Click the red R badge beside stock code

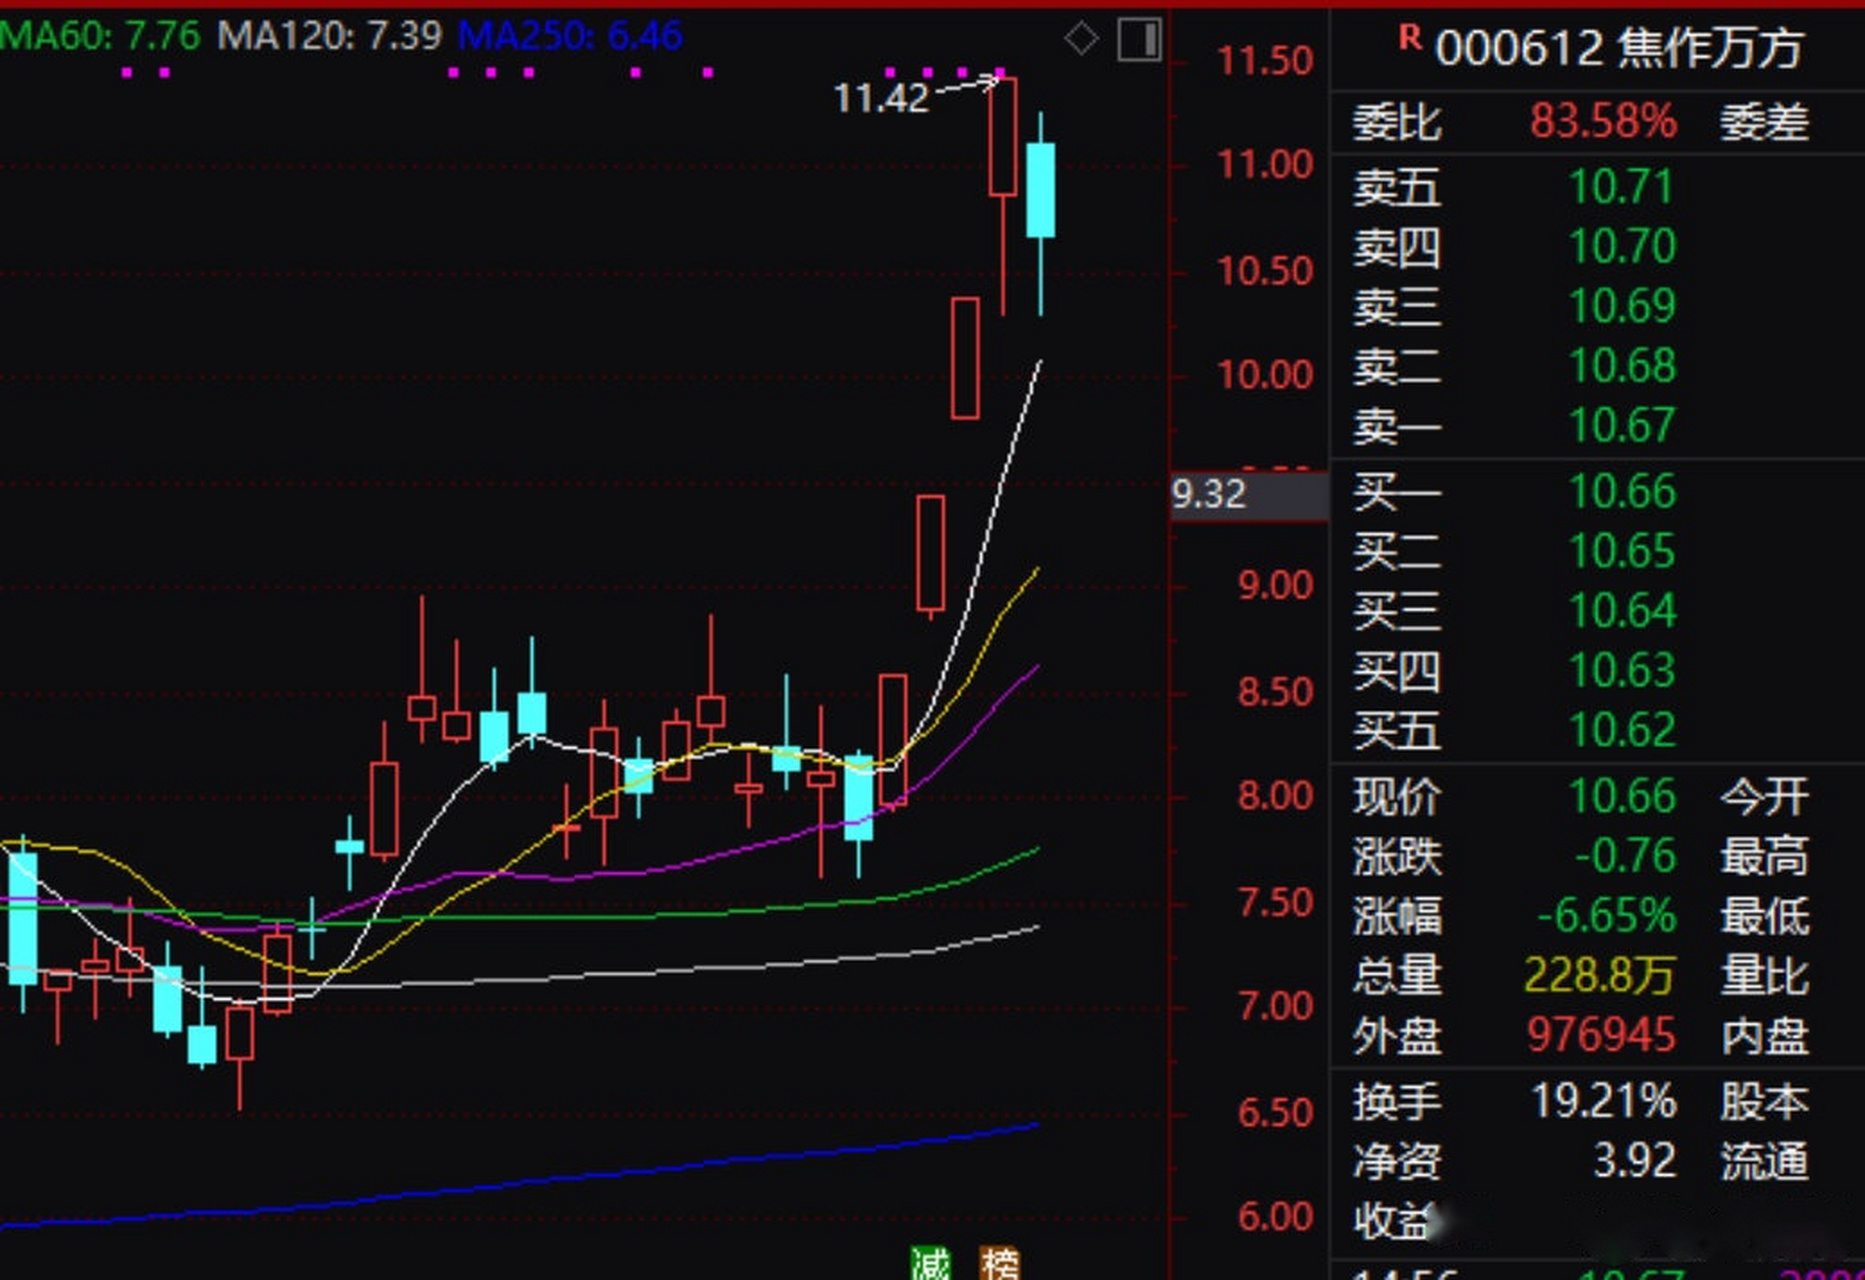pos(1410,38)
